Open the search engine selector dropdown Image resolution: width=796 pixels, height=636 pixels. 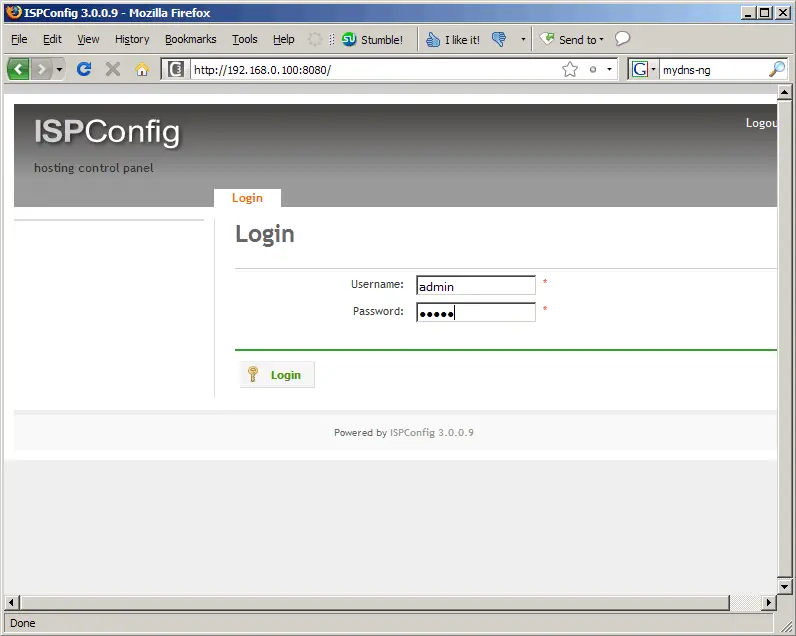coord(653,69)
